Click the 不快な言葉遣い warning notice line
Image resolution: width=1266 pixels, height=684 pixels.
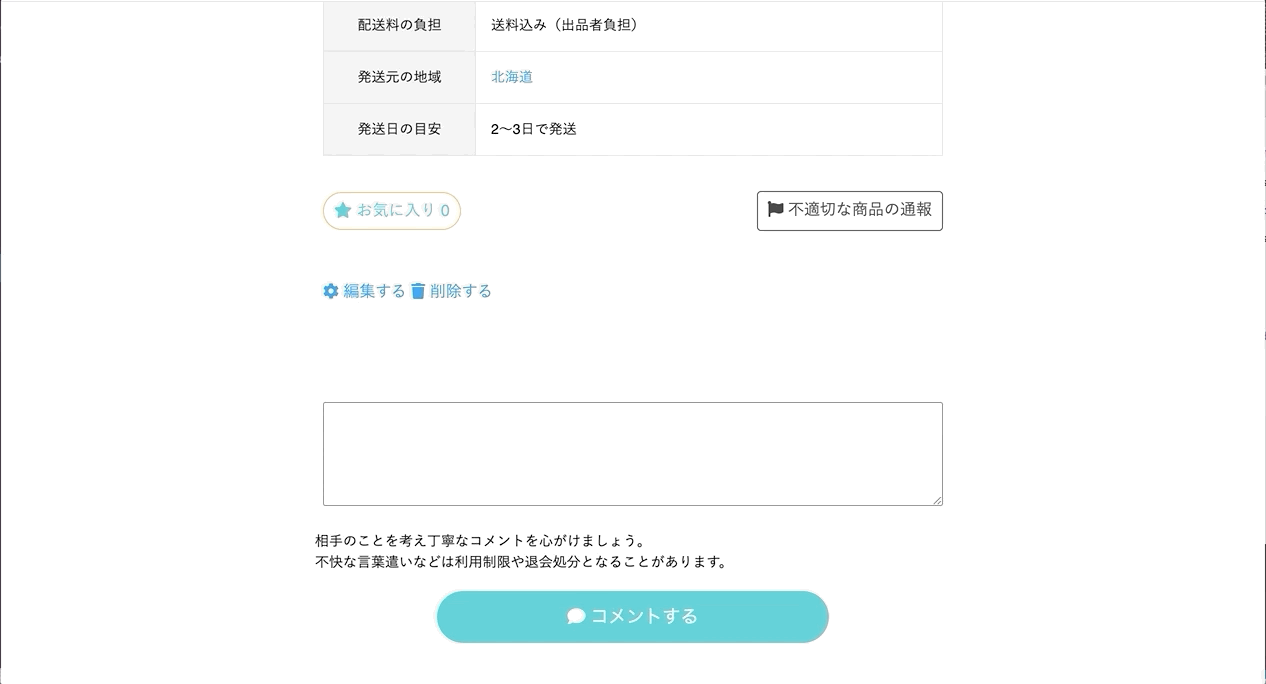[520, 562]
